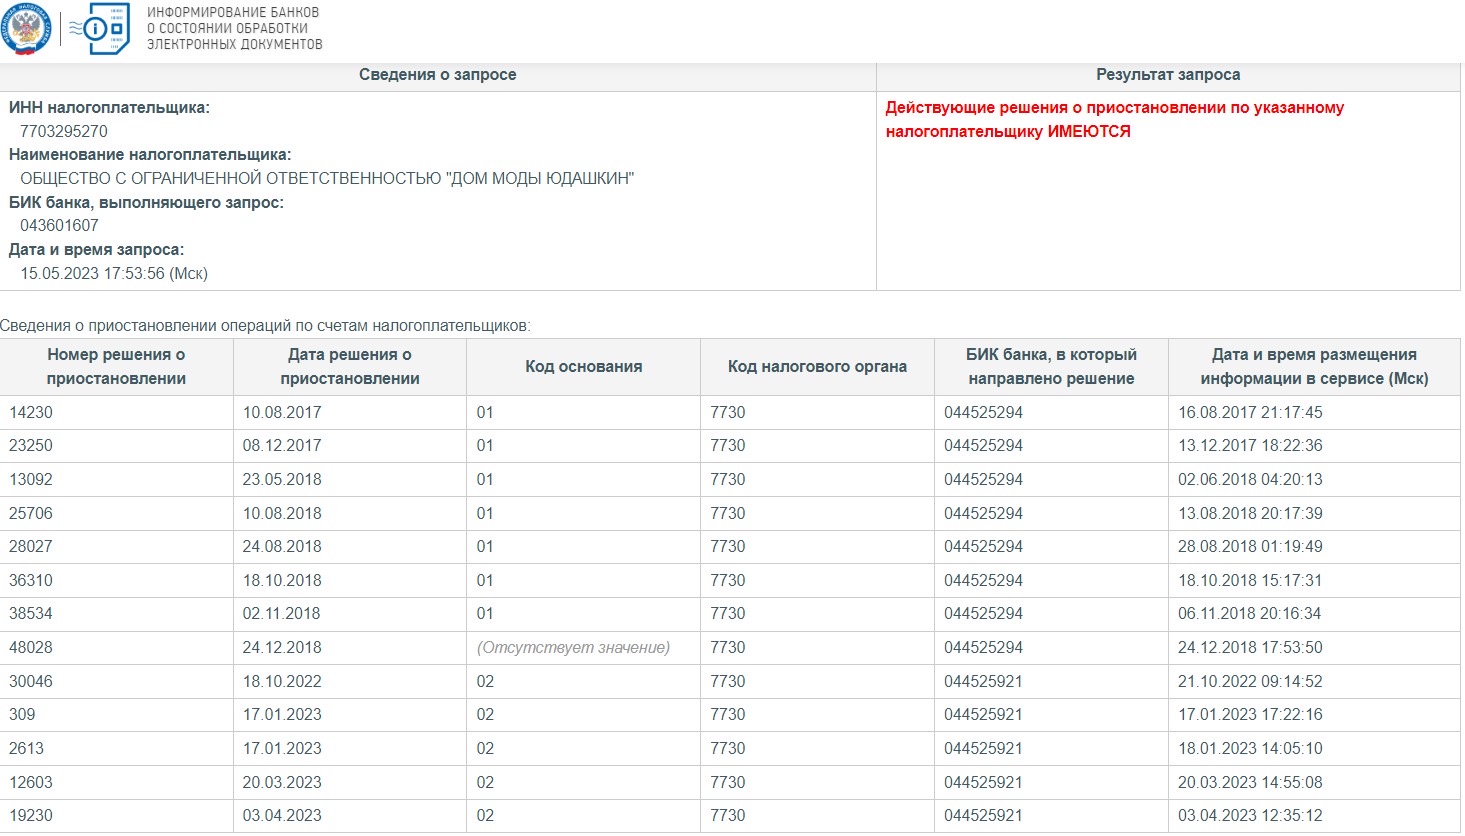Click decision number 2613
This screenshot has height=836, width=1465.
[x=27, y=749]
